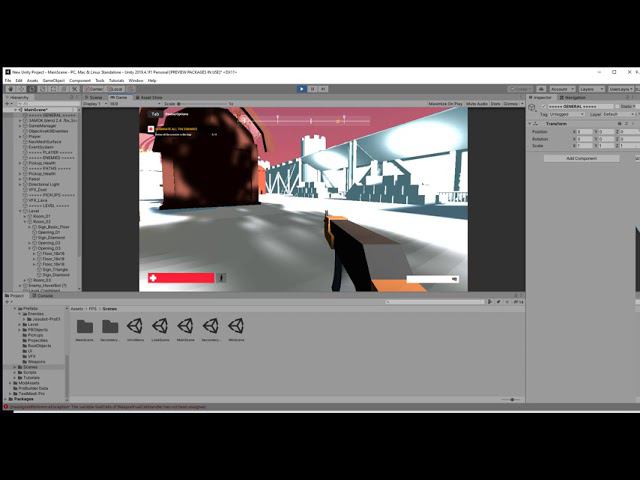This screenshot has height=480, width=640.
Task: Open the Layers dropdown
Action: 591,89
